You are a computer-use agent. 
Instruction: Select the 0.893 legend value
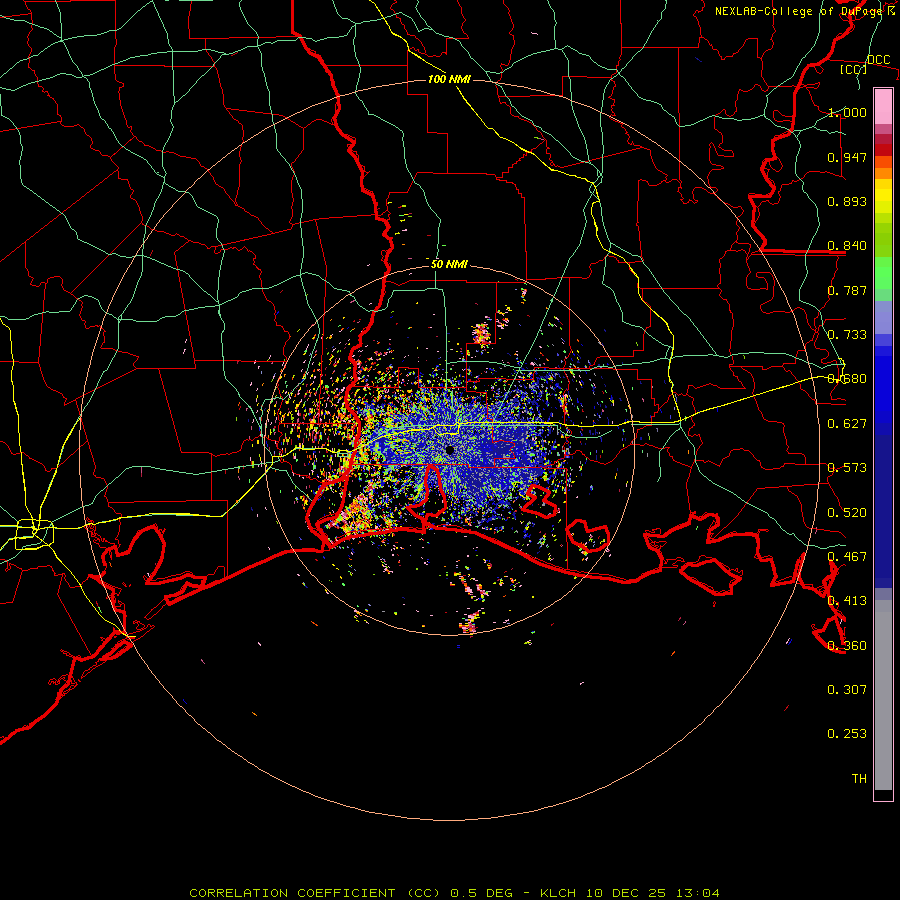tap(847, 201)
